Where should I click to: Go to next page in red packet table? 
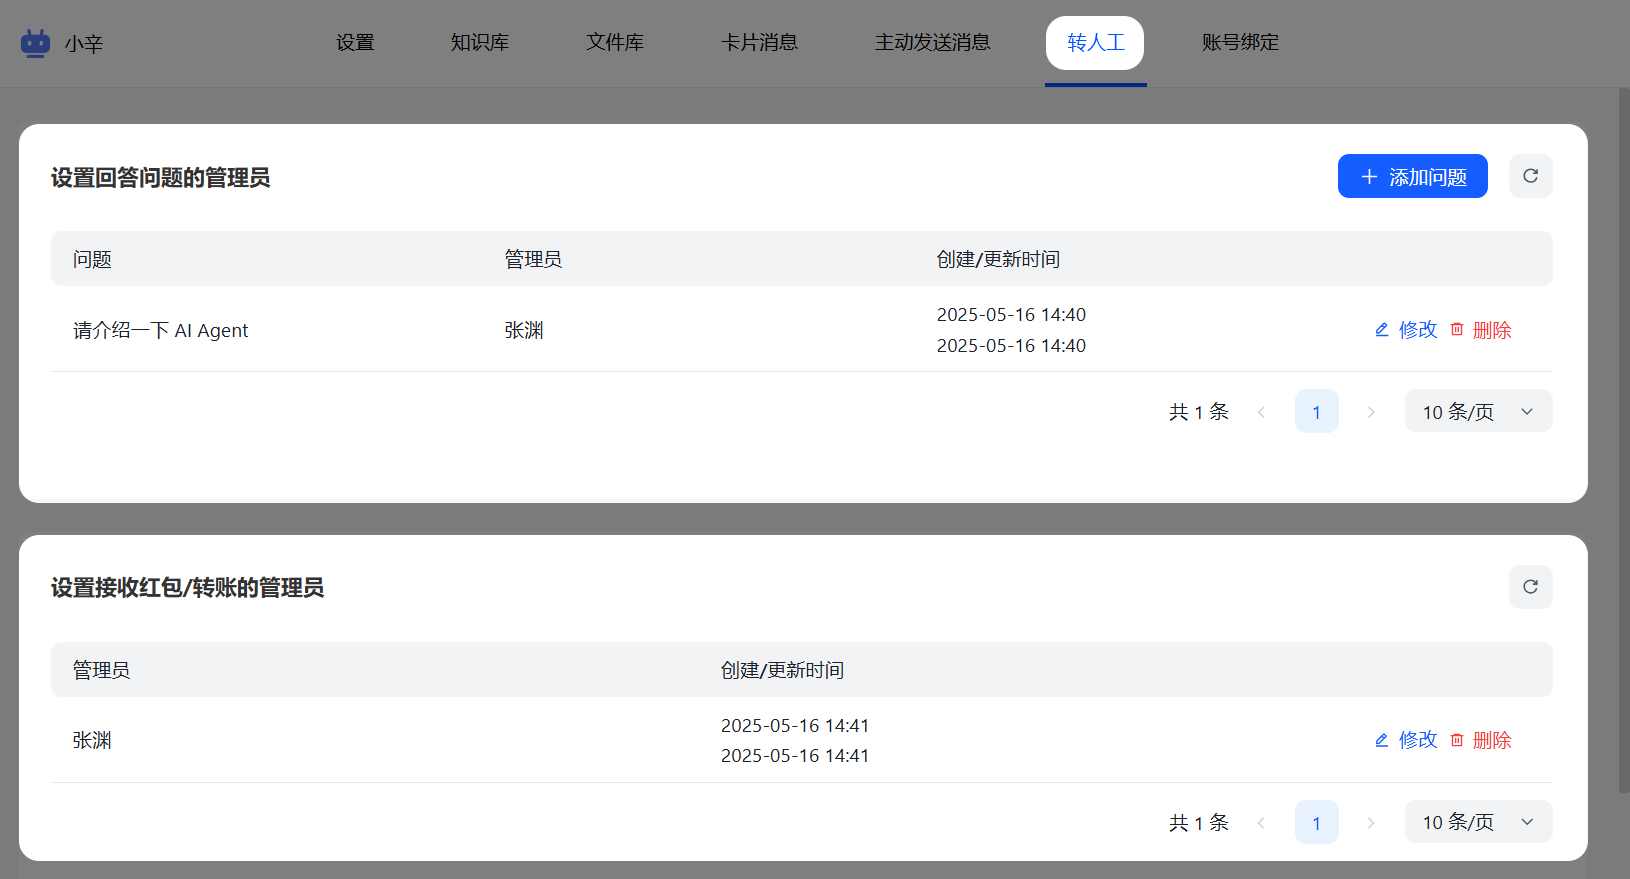(1371, 823)
